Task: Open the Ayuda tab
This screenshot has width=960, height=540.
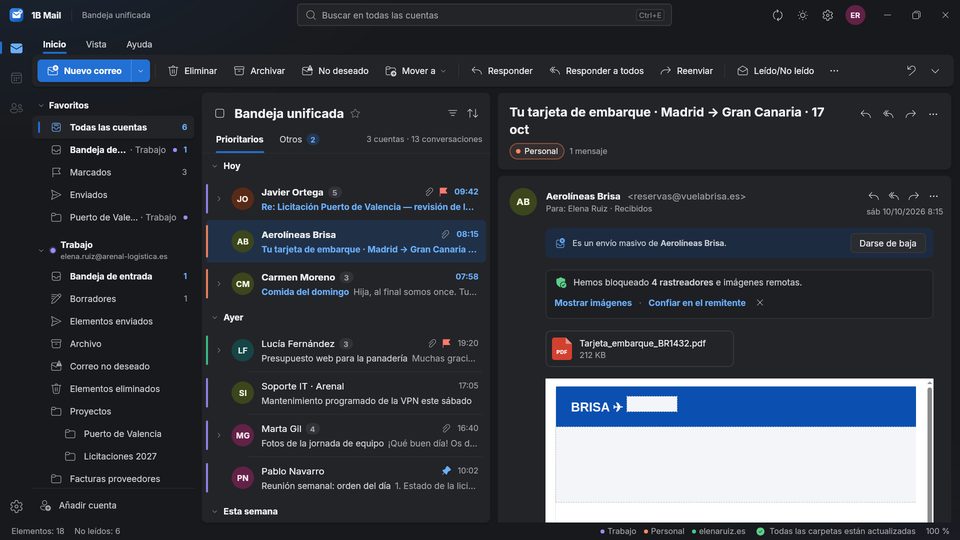Action: point(139,45)
